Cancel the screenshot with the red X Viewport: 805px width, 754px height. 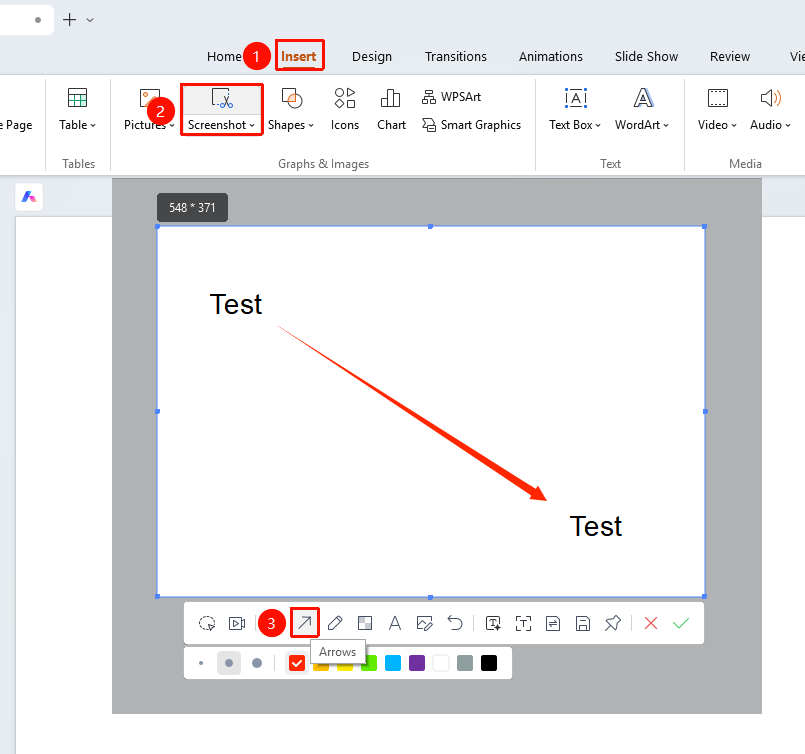click(651, 623)
